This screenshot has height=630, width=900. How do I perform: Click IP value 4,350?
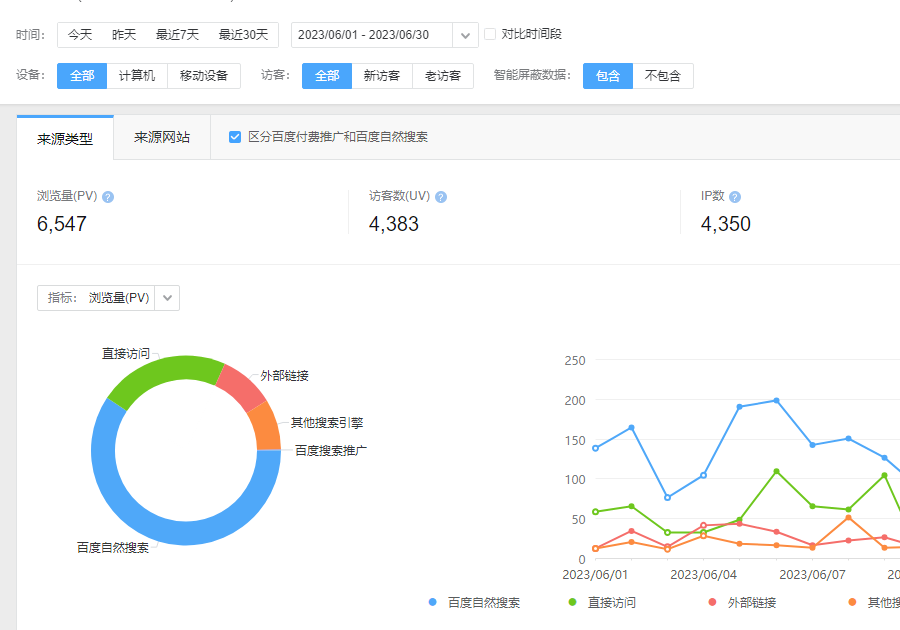pos(726,224)
